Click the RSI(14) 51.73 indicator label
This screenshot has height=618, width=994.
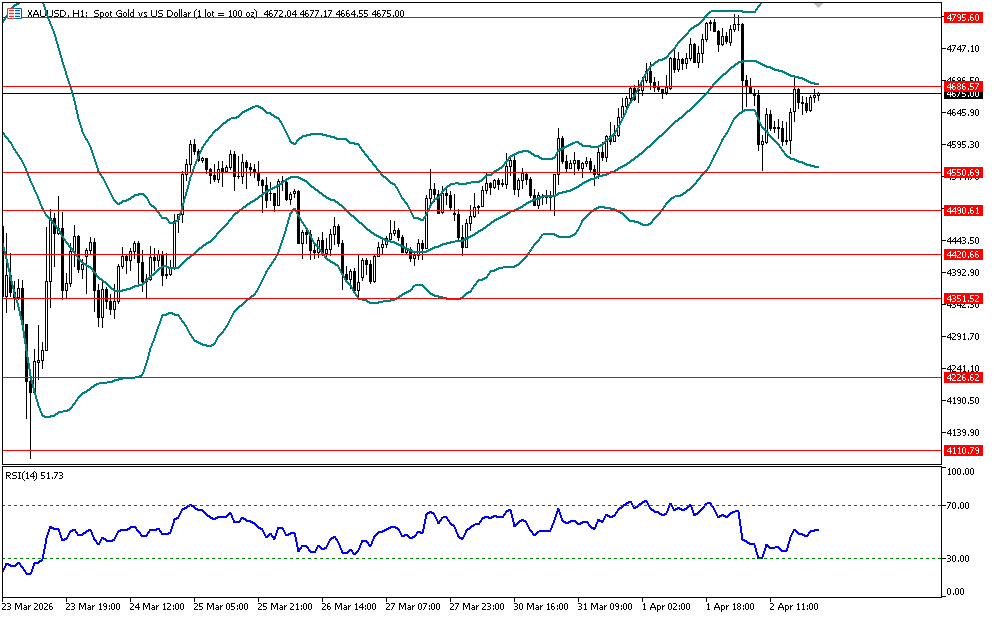pyautogui.click(x=36, y=474)
